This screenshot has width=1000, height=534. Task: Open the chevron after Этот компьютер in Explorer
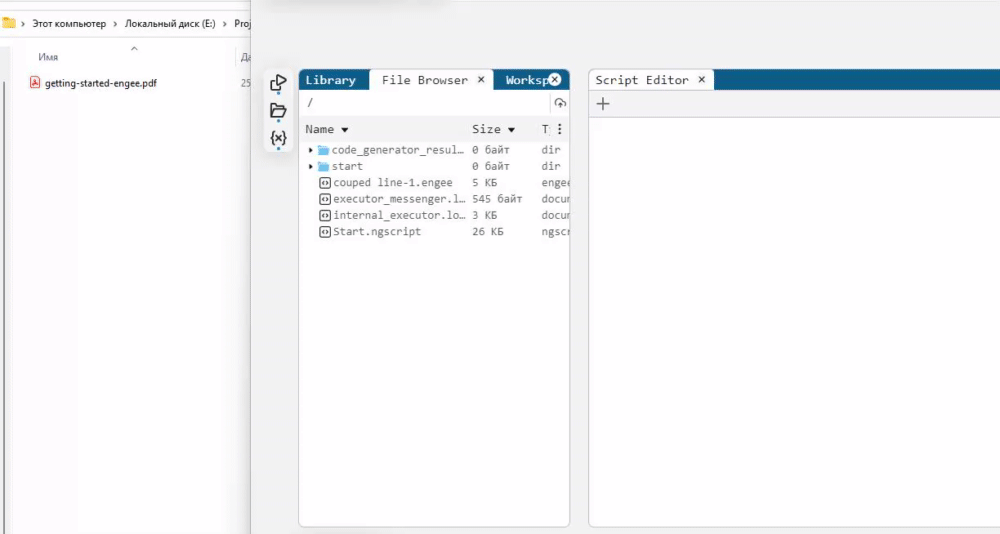point(115,24)
